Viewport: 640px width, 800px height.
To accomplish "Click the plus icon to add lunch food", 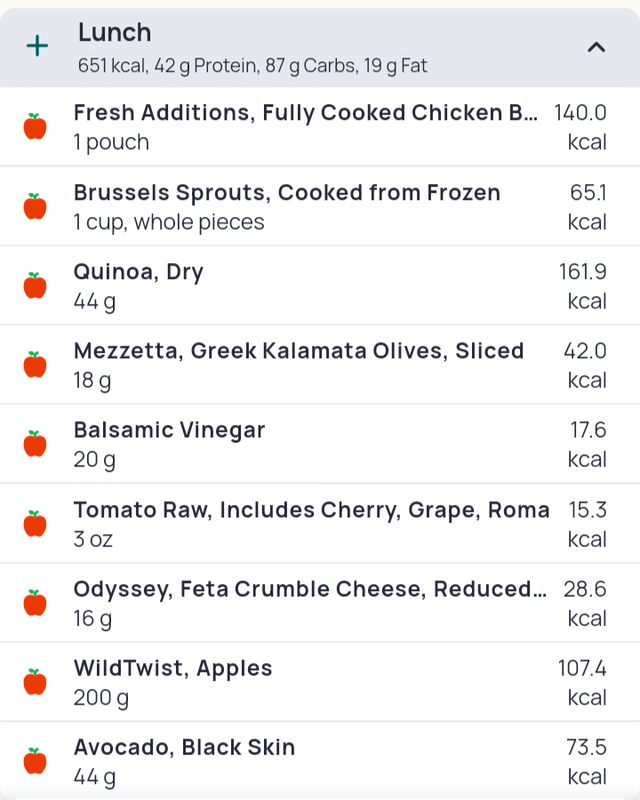I will (x=37, y=46).
